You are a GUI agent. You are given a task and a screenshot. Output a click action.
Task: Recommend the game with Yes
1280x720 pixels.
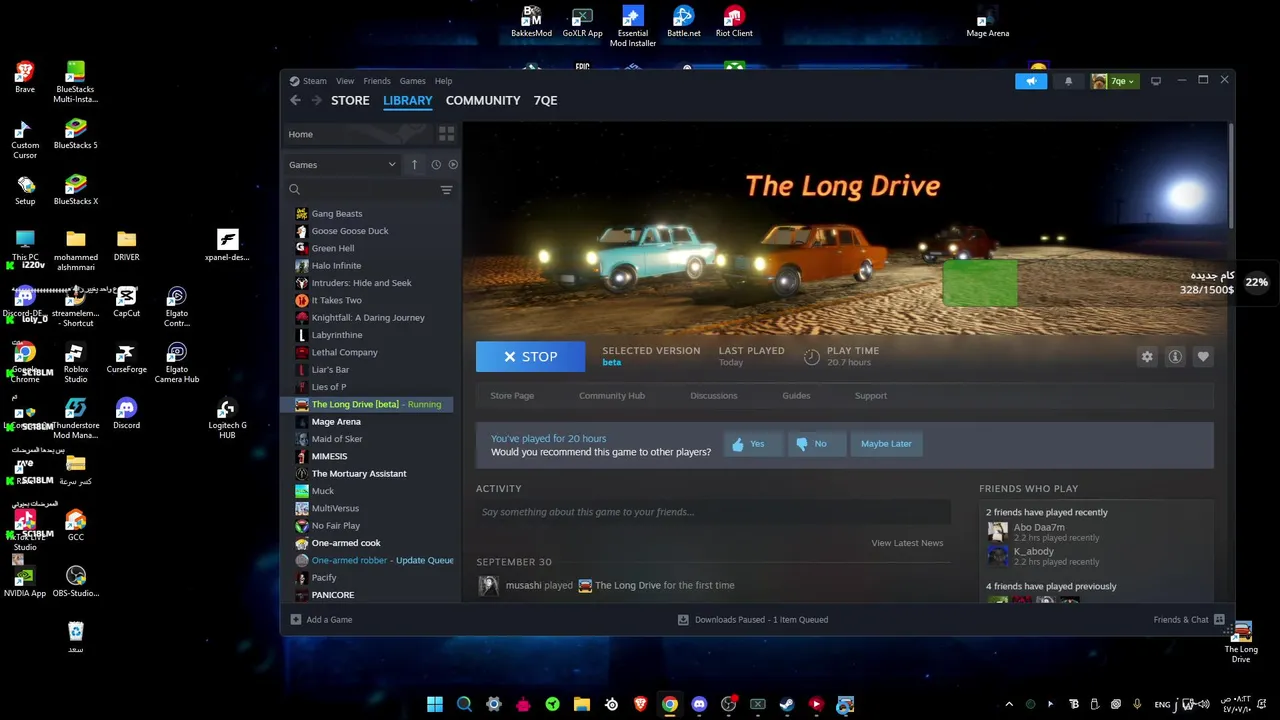(x=752, y=444)
